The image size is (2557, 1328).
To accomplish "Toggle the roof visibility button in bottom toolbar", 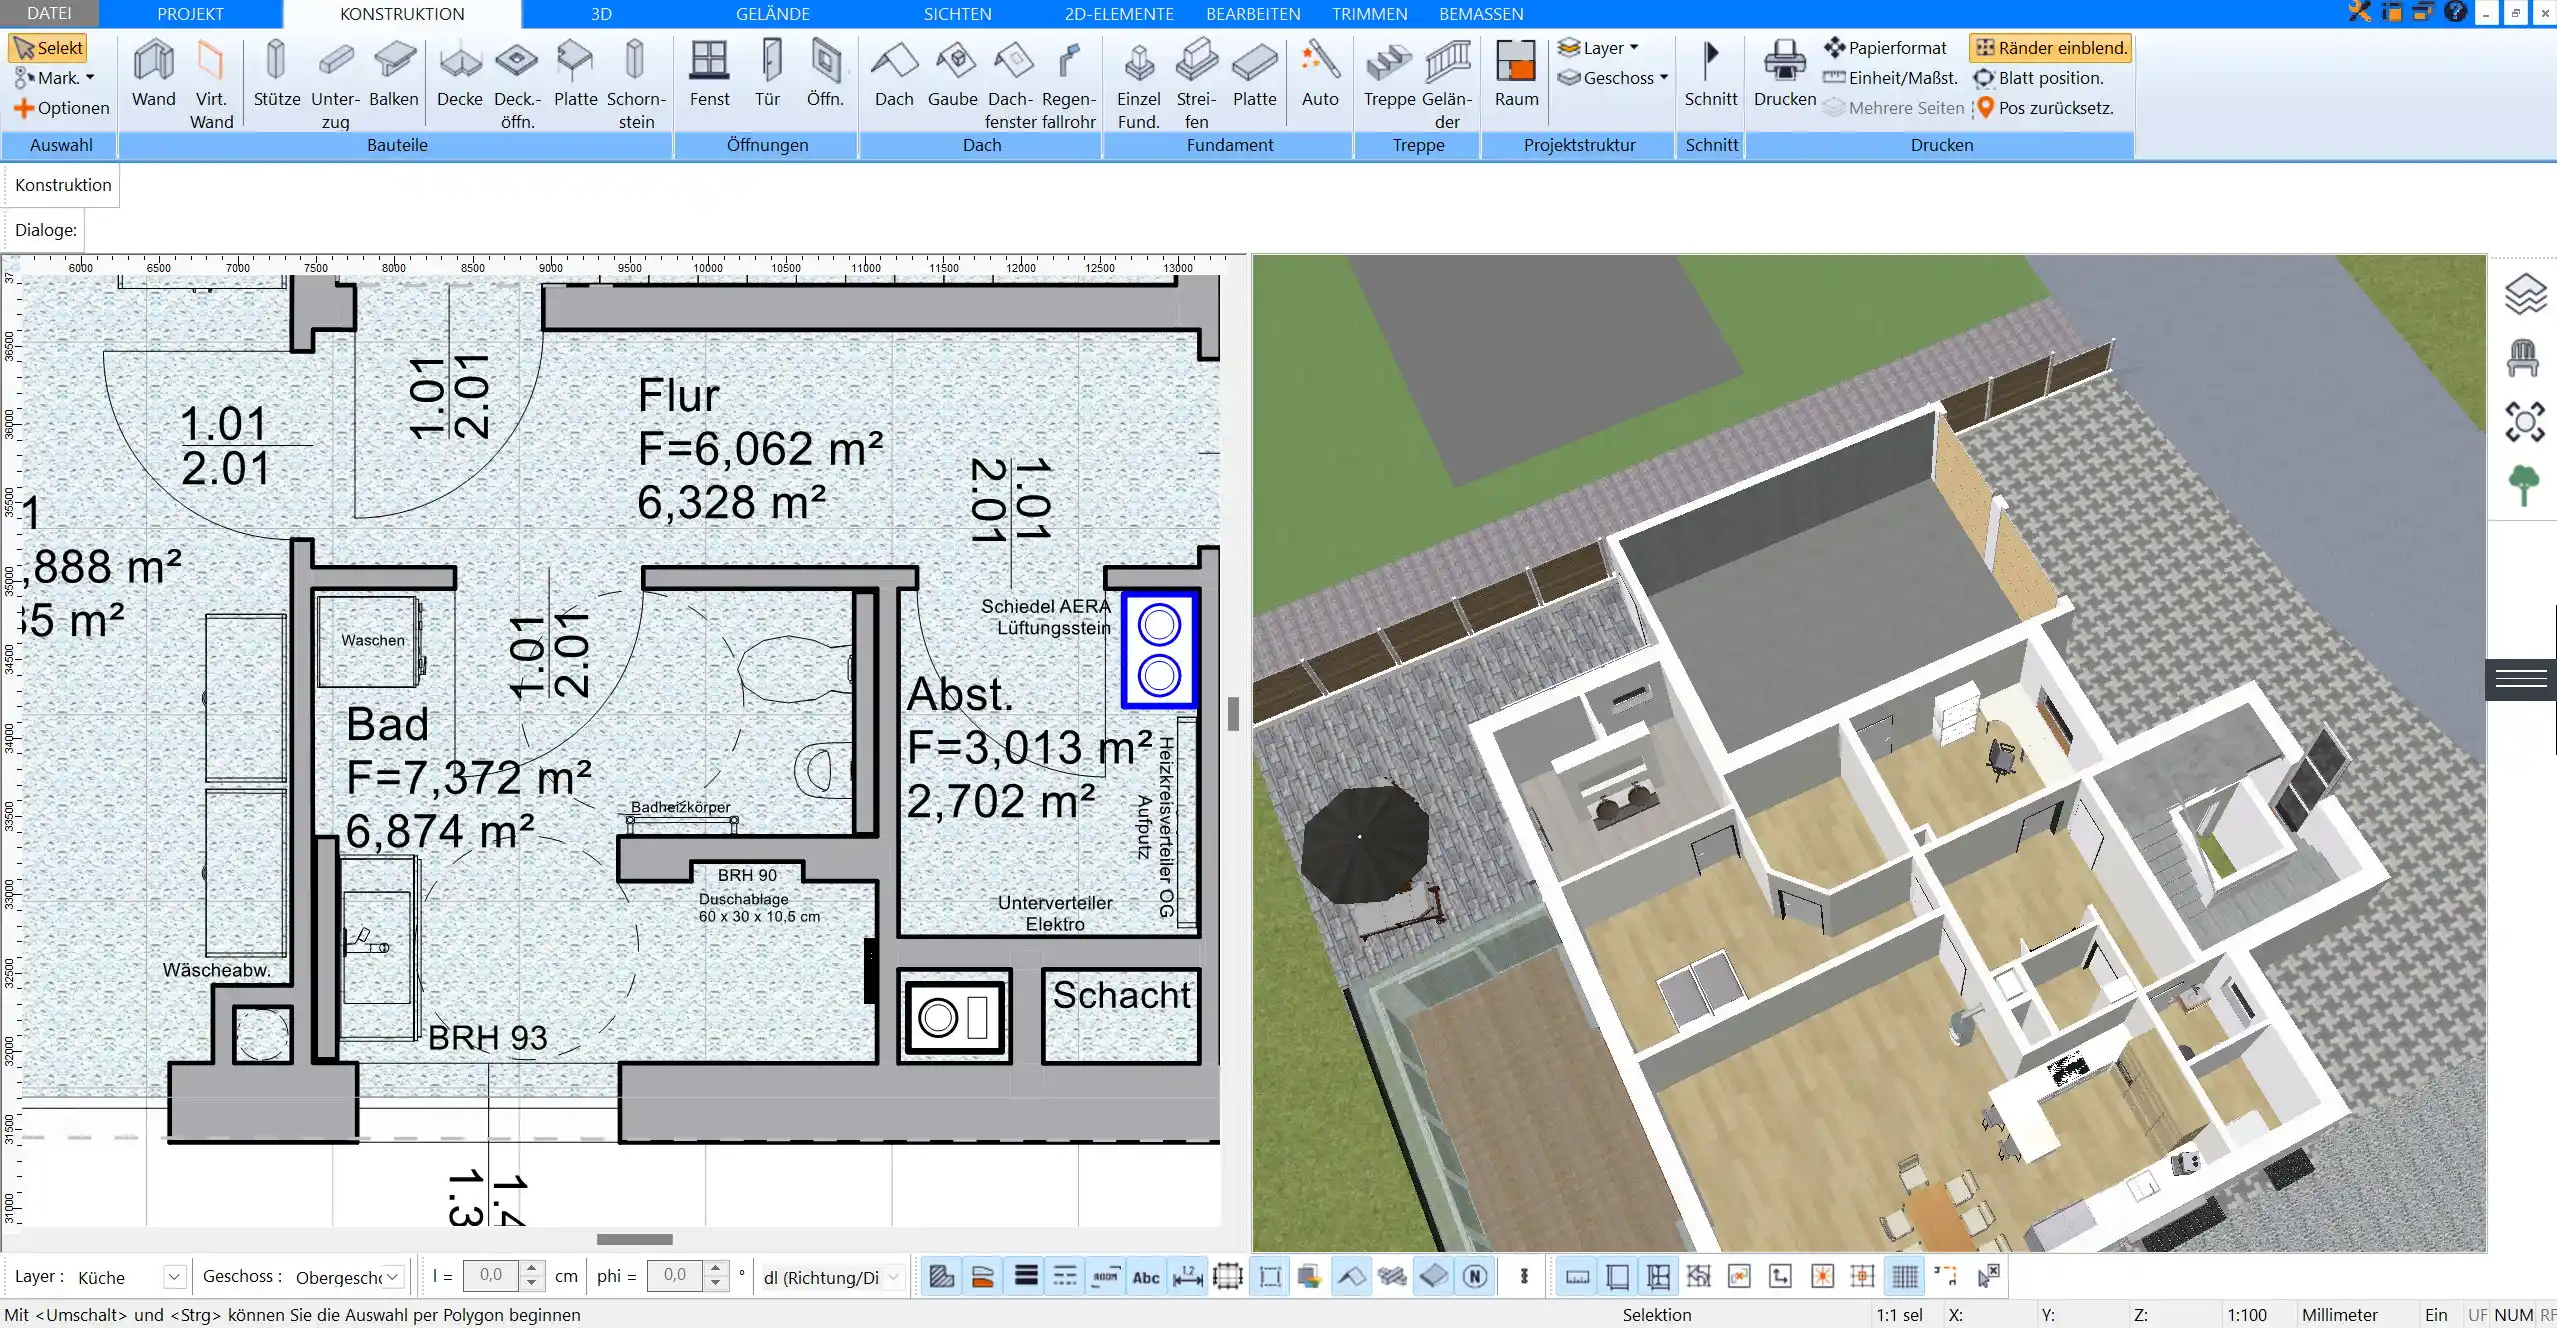I will click(x=1352, y=1277).
